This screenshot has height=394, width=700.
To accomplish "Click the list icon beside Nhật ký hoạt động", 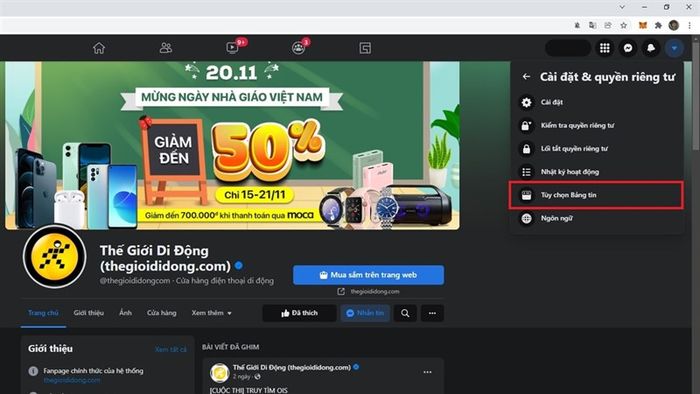I will point(526,172).
